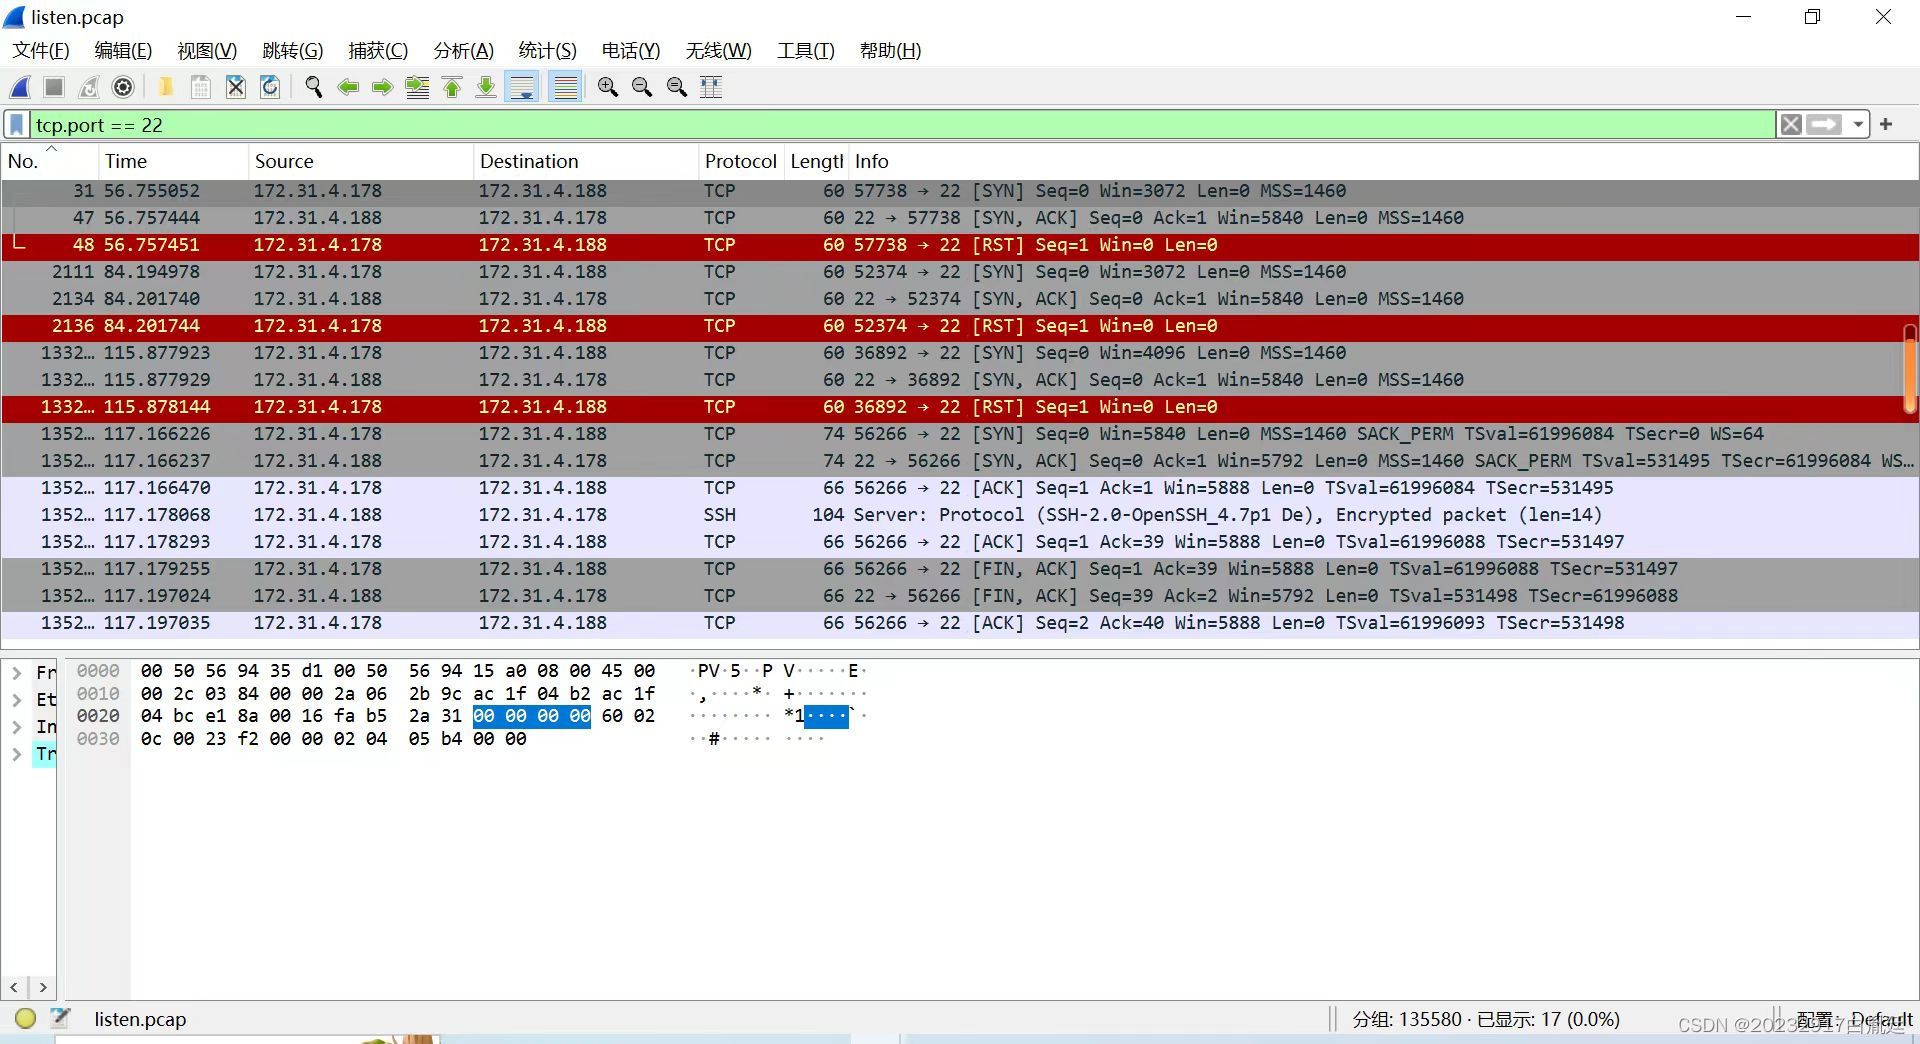The image size is (1920, 1044).
Task: Reset text to normal size
Action: tap(677, 87)
